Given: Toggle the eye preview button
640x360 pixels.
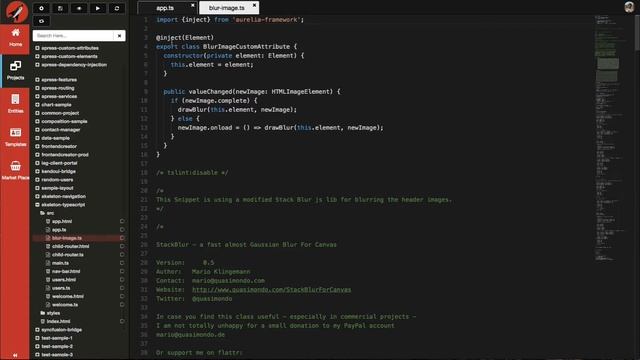Looking at the screenshot, I should coord(41,21).
